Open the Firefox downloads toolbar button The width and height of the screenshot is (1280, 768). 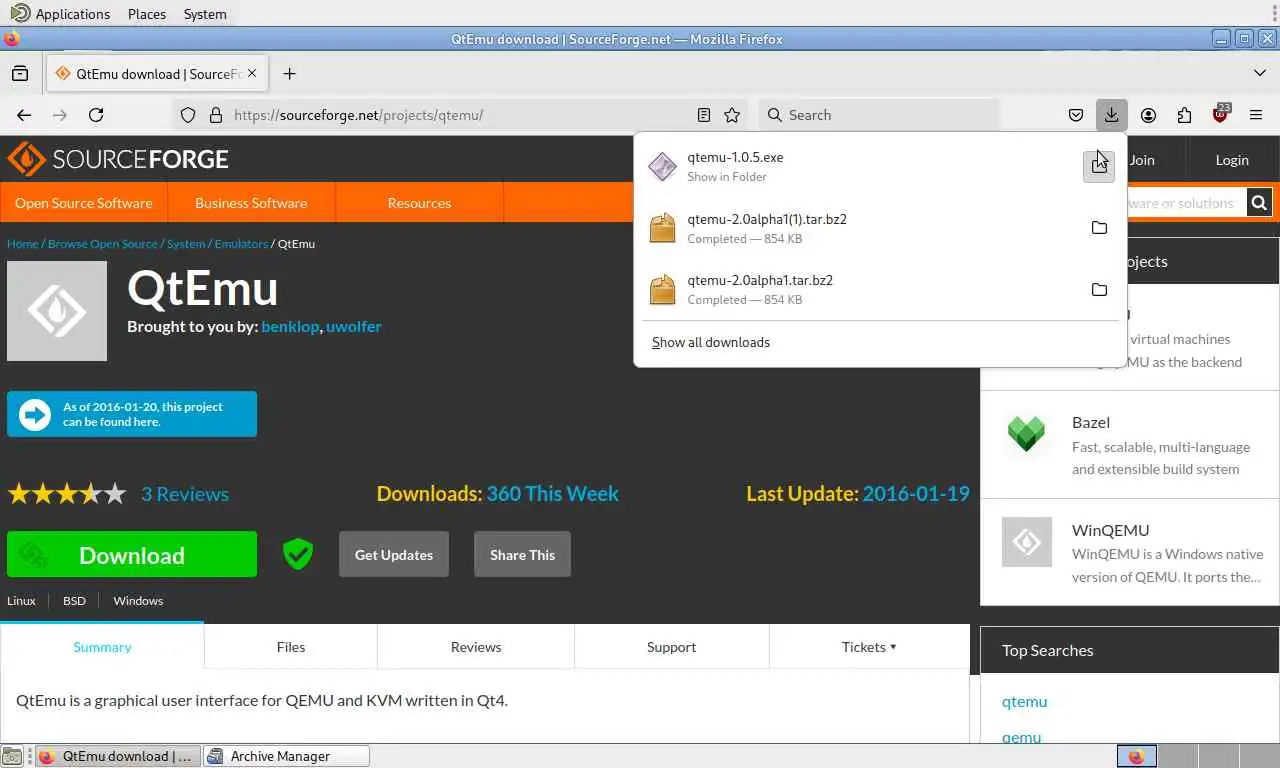click(x=1111, y=115)
